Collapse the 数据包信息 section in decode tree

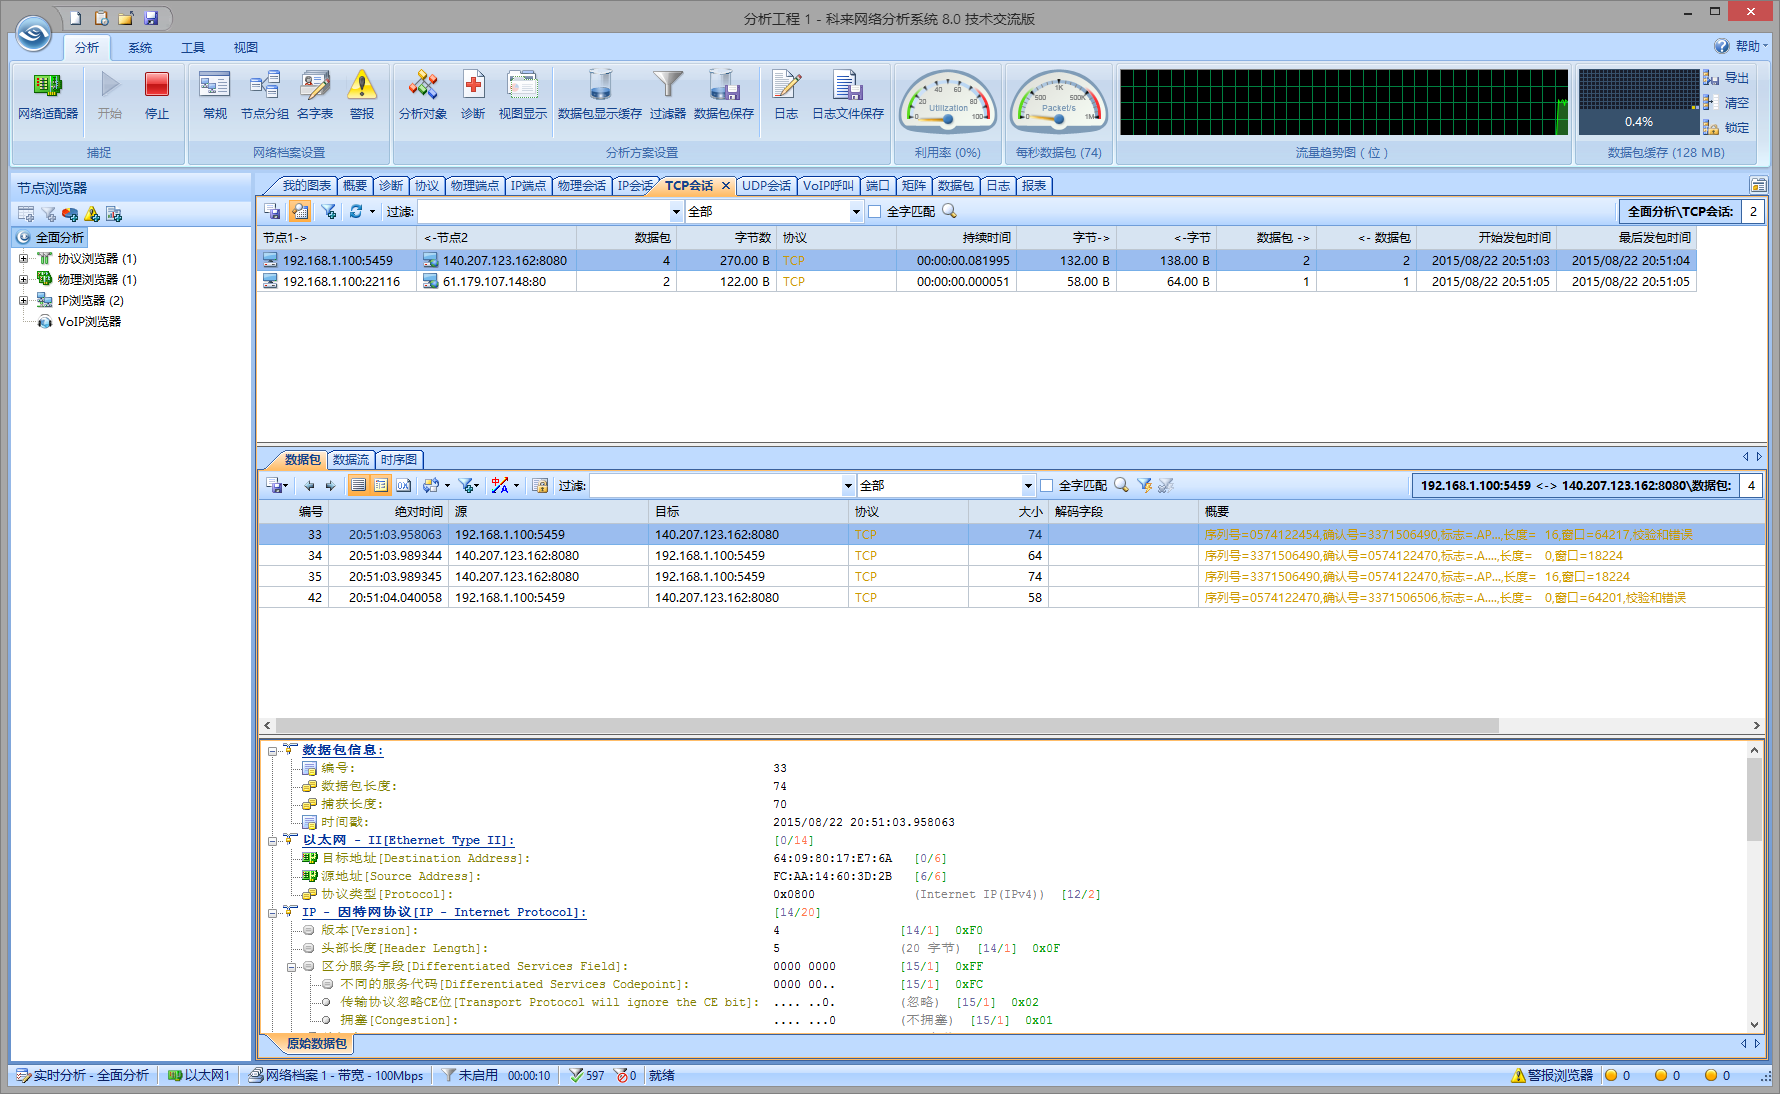(272, 750)
